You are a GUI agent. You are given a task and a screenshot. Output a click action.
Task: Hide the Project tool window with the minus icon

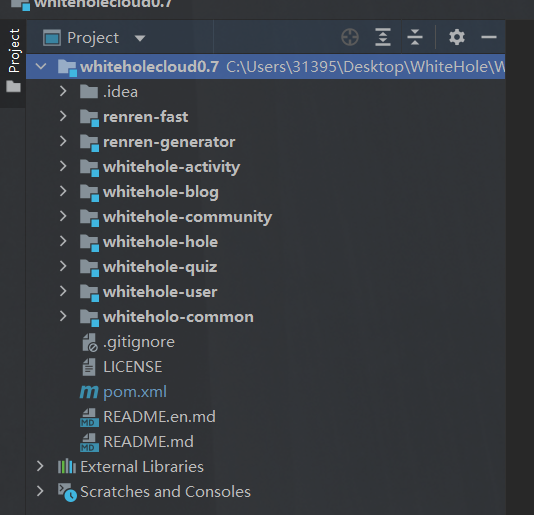pos(489,37)
